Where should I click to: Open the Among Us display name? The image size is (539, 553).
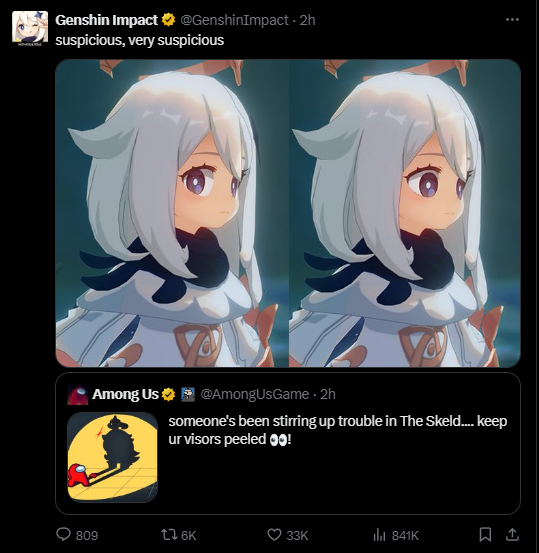[x=125, y=394]
